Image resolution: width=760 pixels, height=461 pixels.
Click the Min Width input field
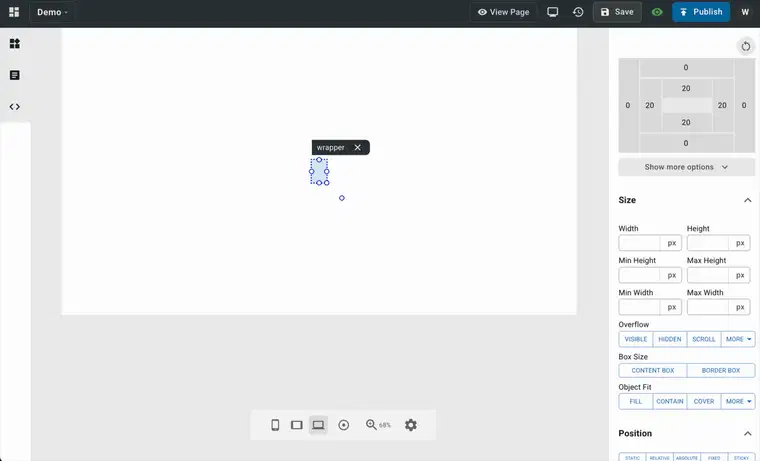(639, 307)
